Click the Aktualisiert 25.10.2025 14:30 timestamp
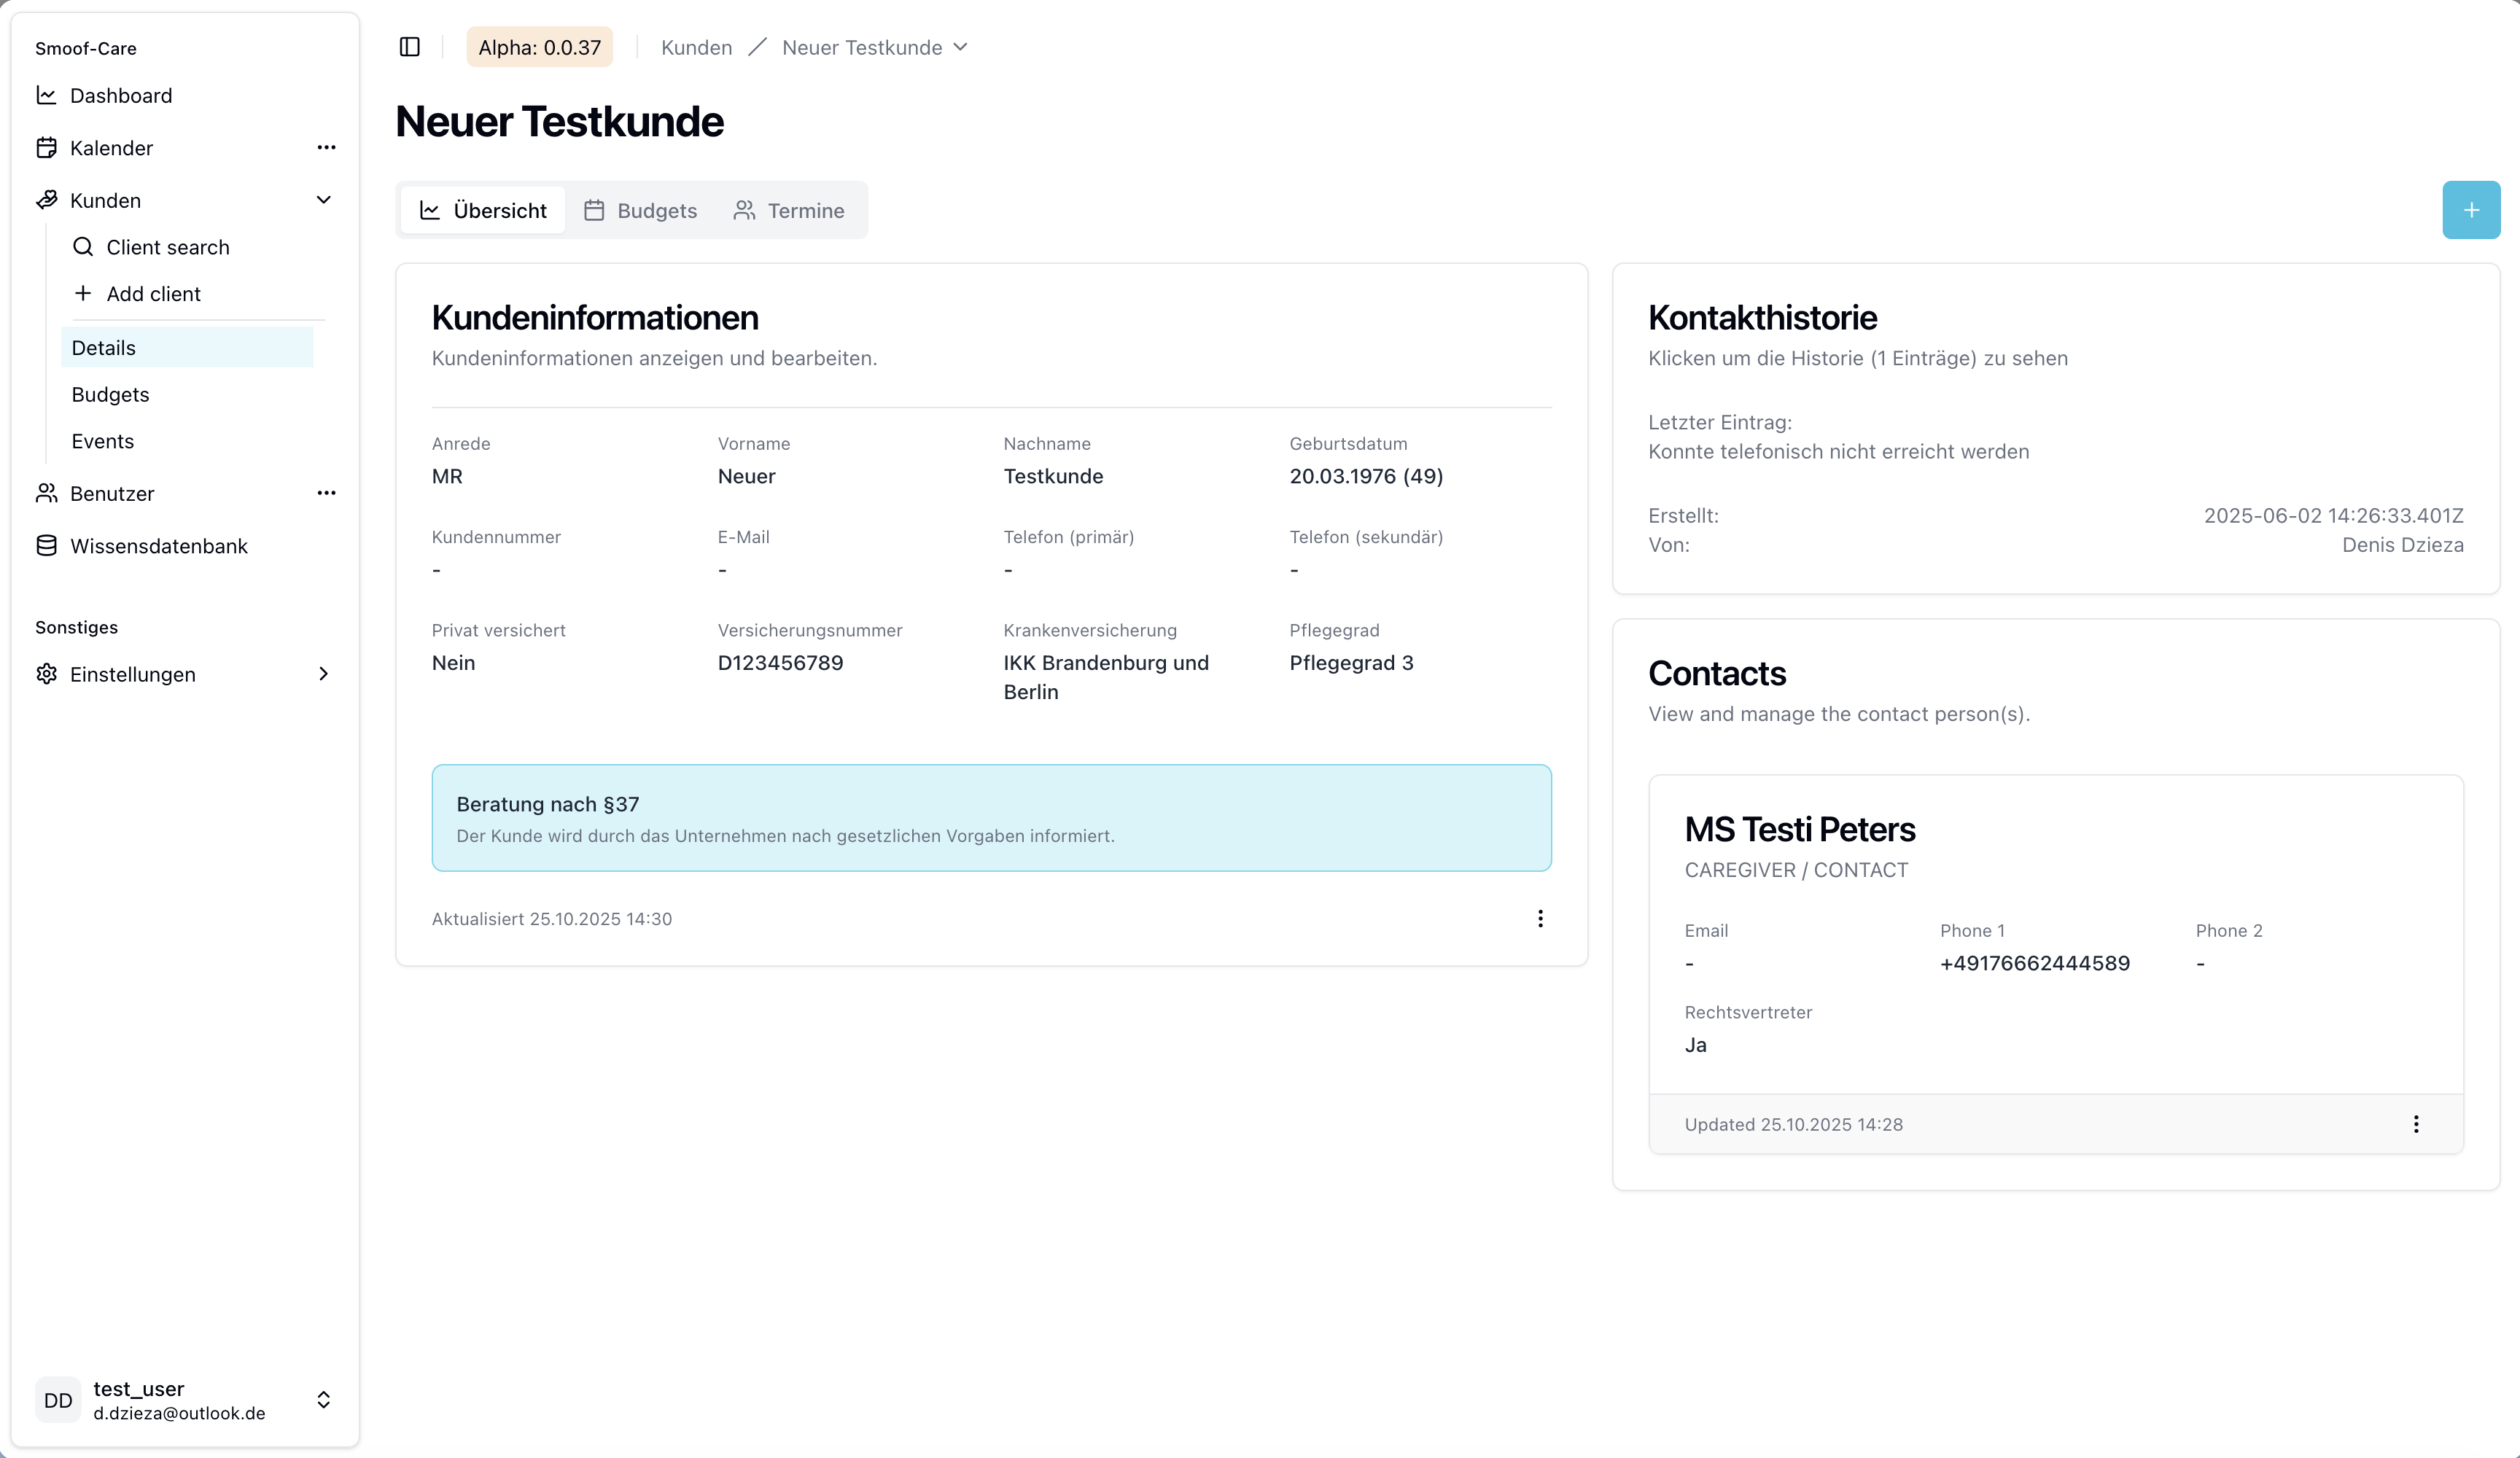 coord(552,918)
